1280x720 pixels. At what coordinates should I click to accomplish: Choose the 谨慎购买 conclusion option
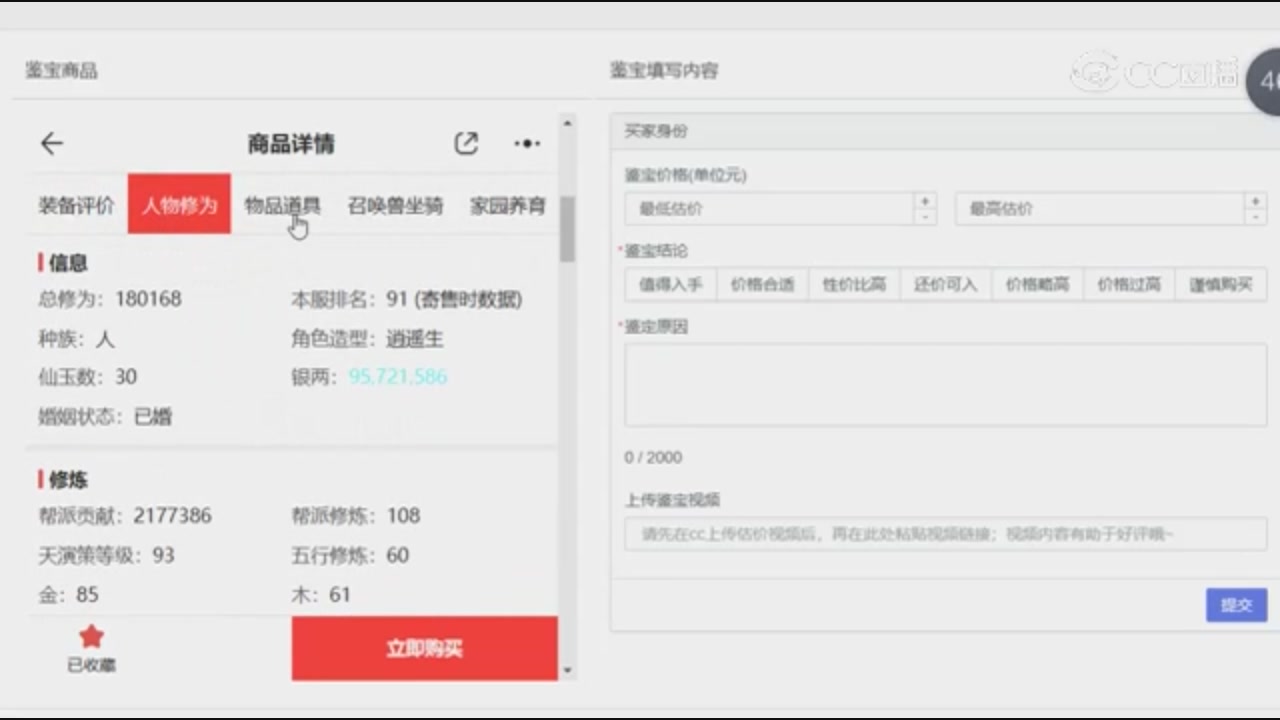pos(1221,284)
